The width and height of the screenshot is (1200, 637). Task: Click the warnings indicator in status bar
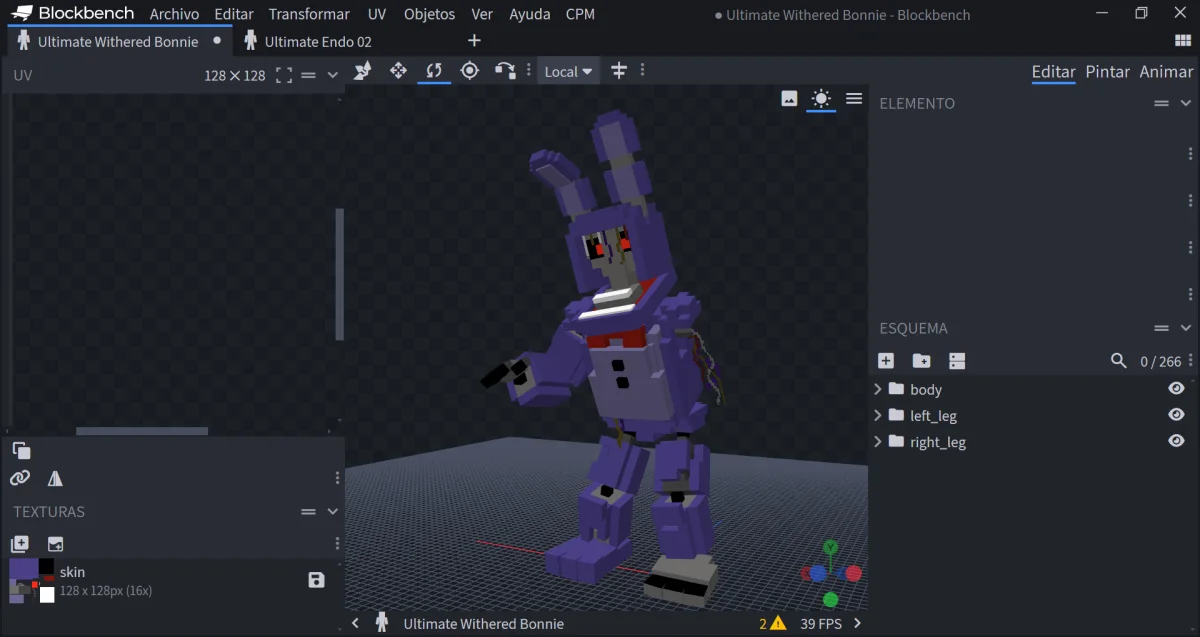(x=772, y=623)
